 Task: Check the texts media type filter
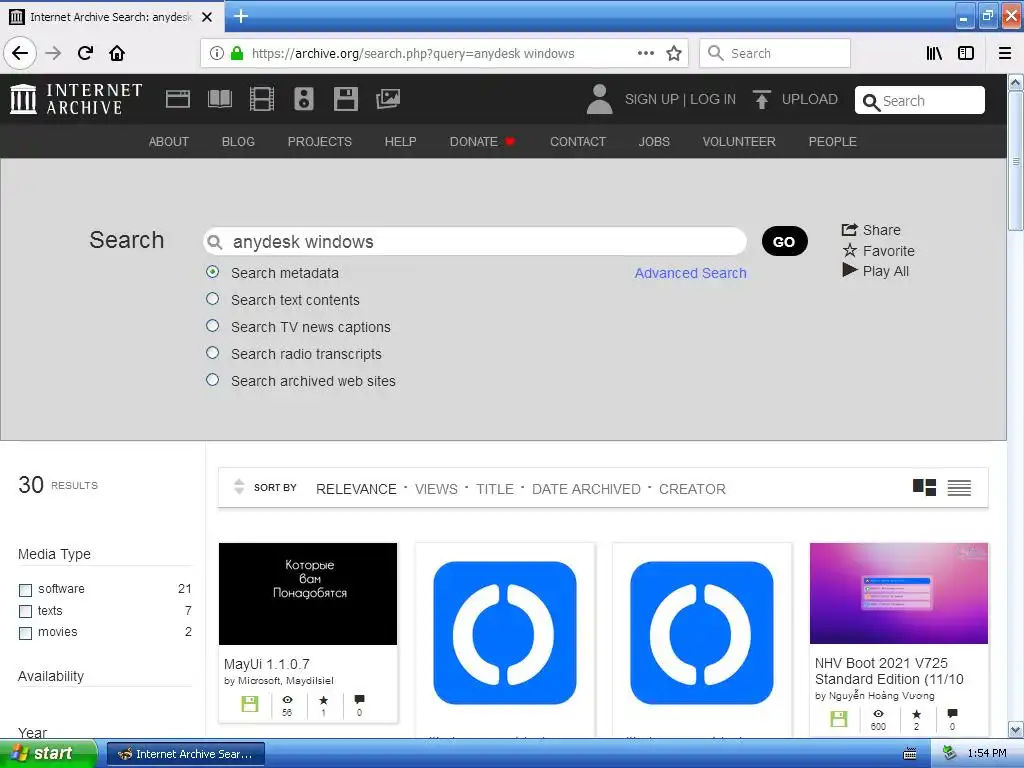pyautogui.click(x=25, y=611)
